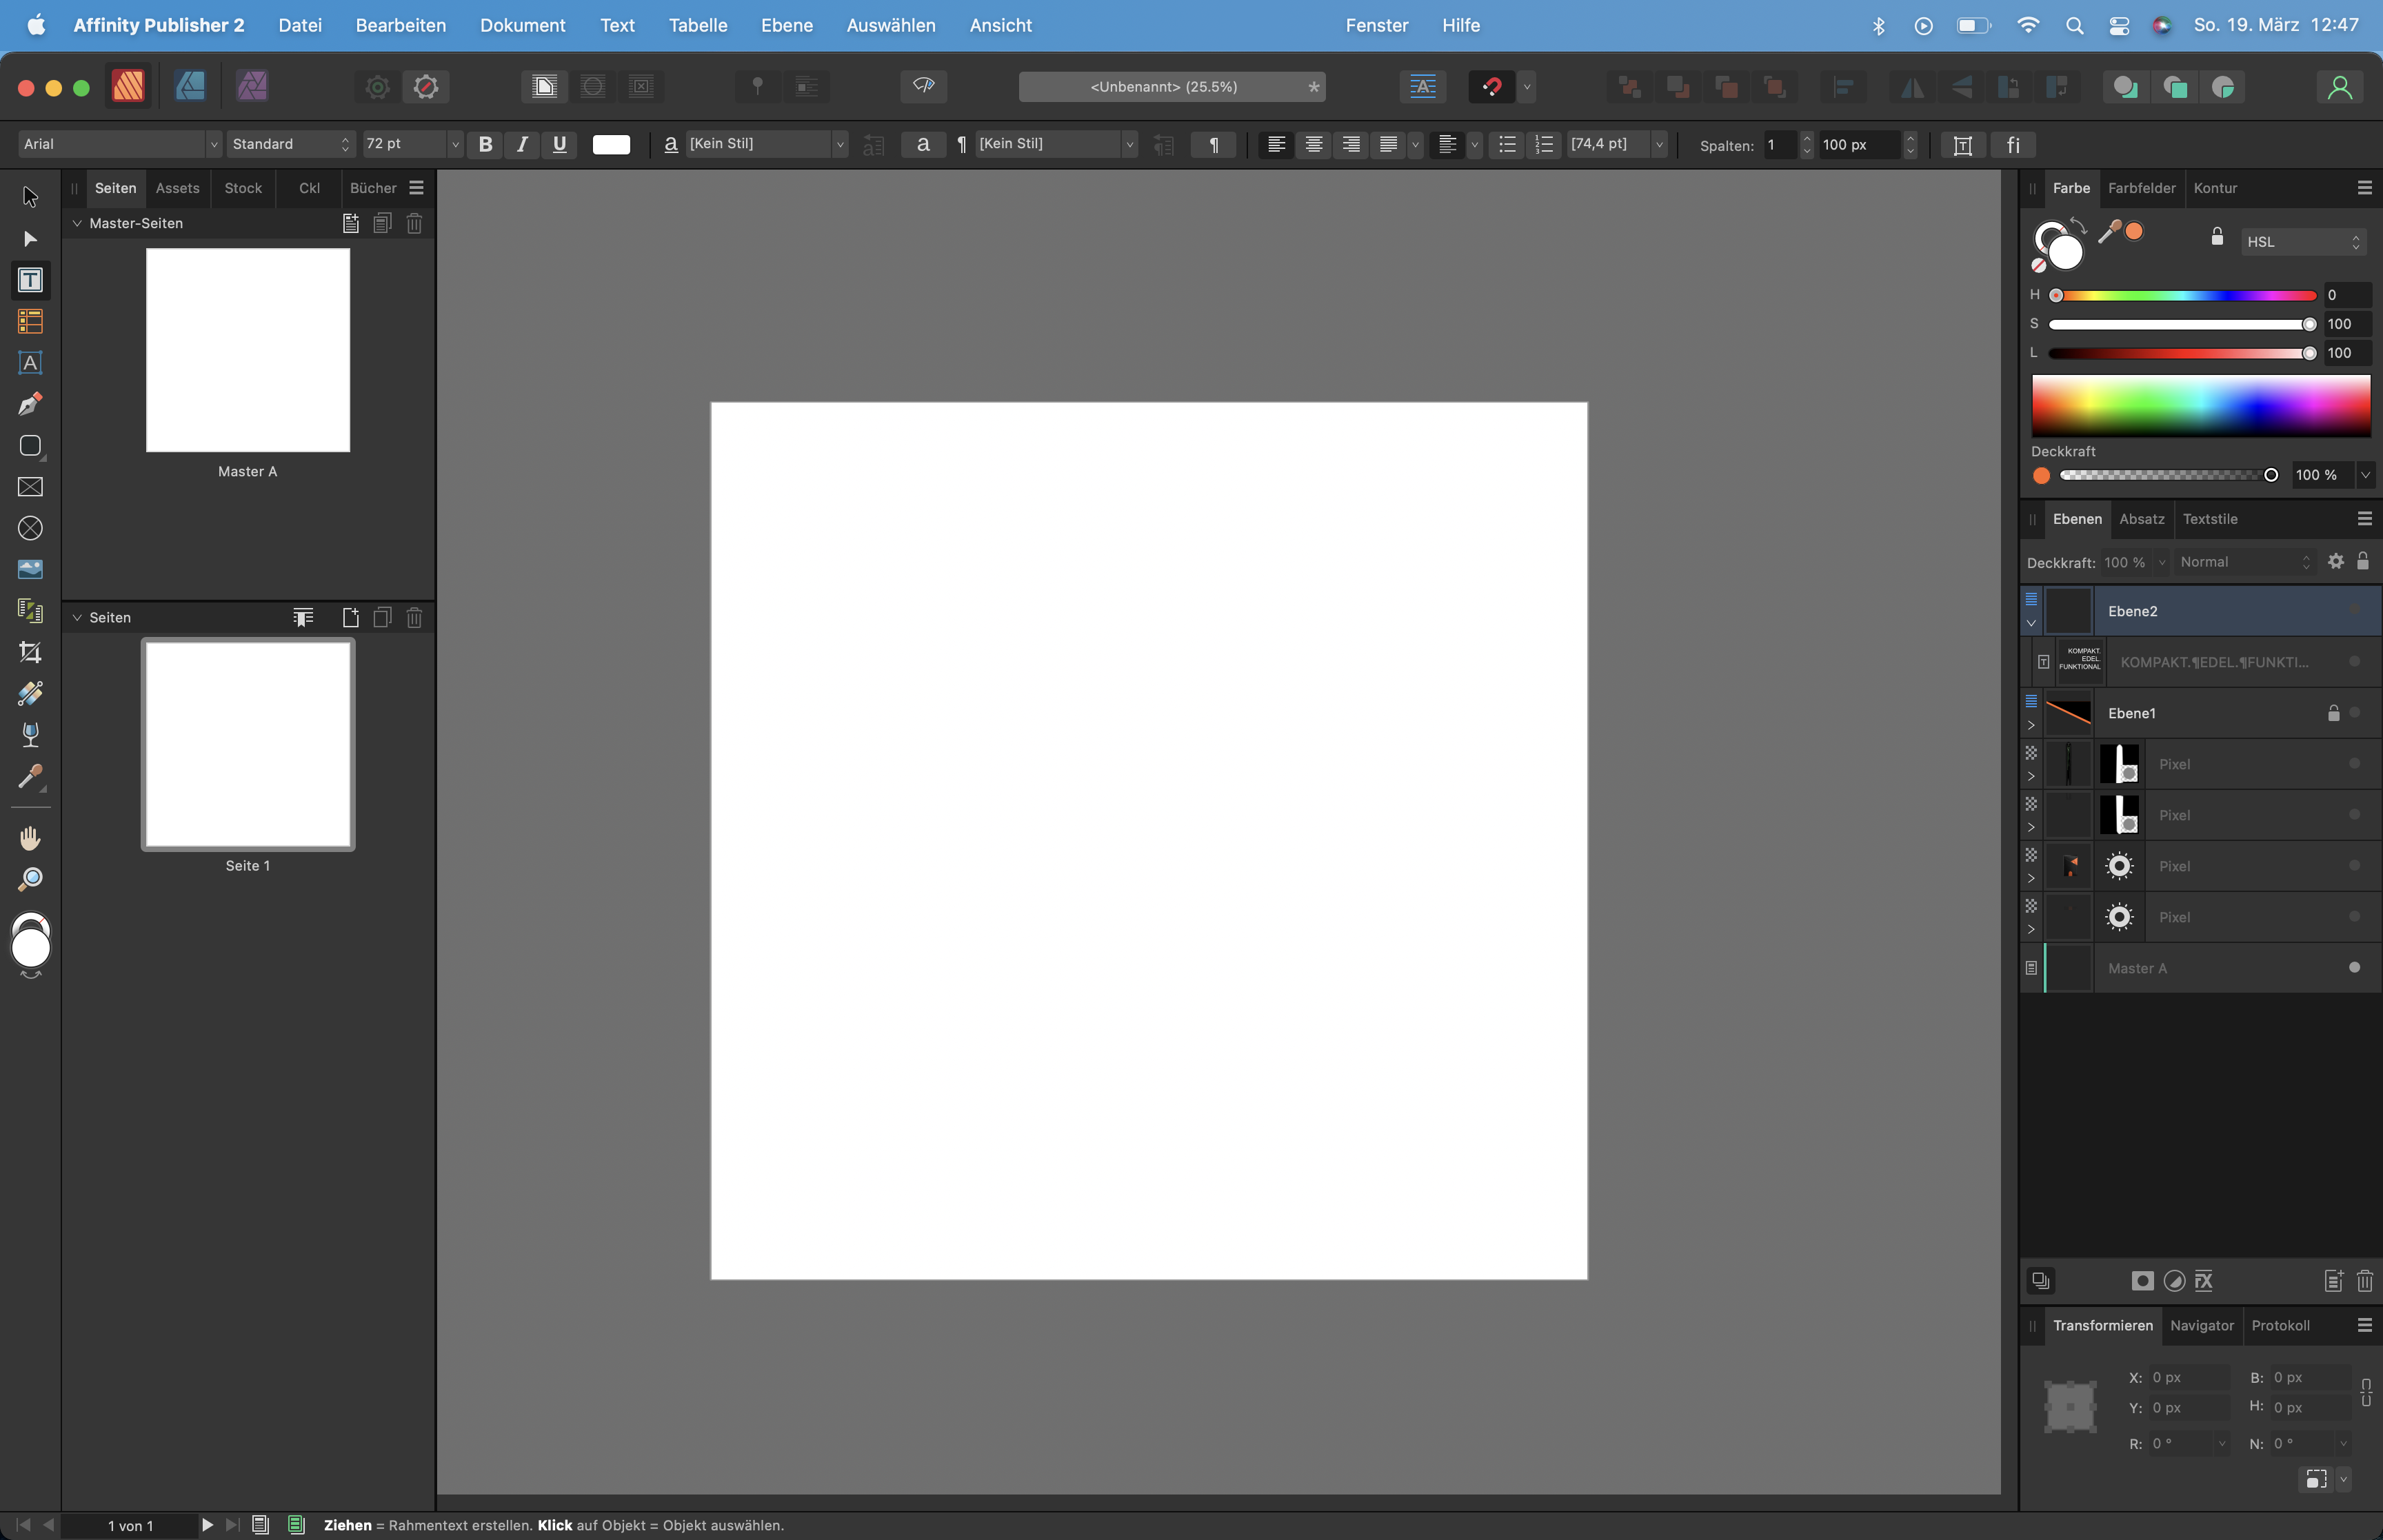2383x1540 pixels.
Task: Toggle italic formatting
Action: point(522,144)
